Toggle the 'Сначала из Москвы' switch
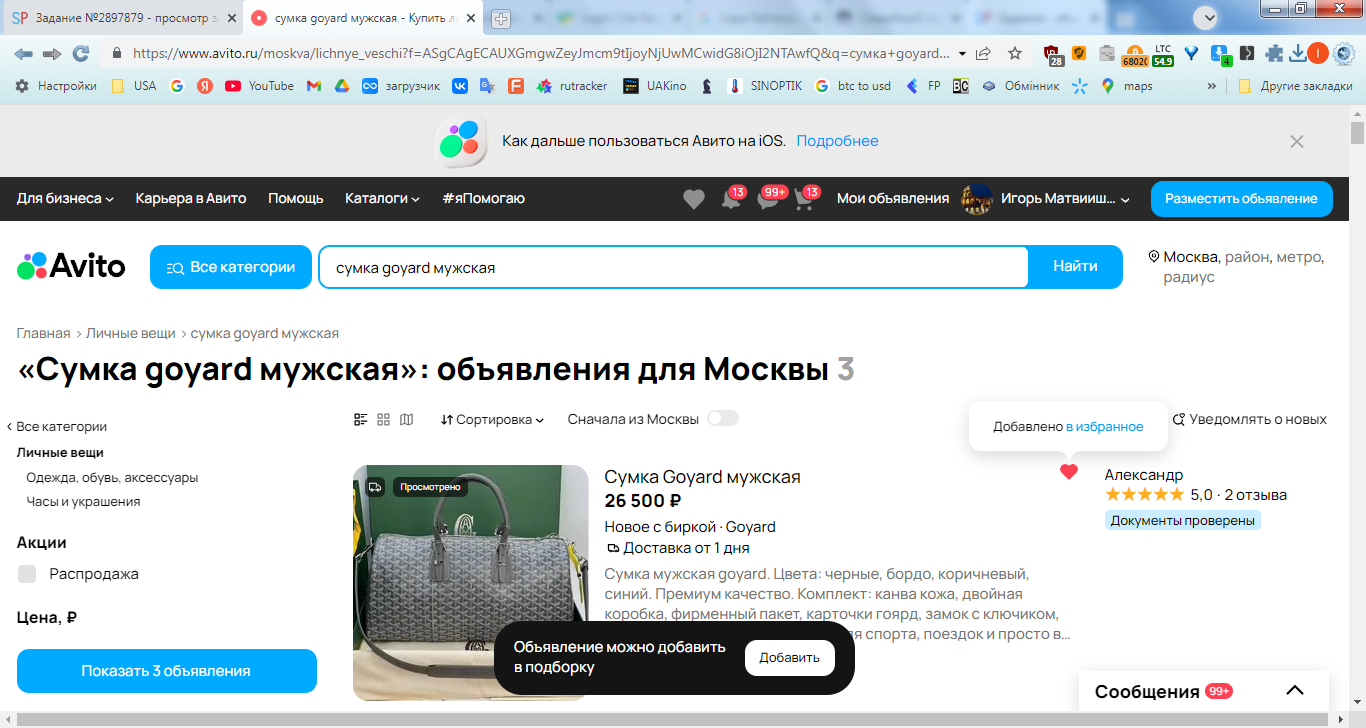 pos(723,418)
